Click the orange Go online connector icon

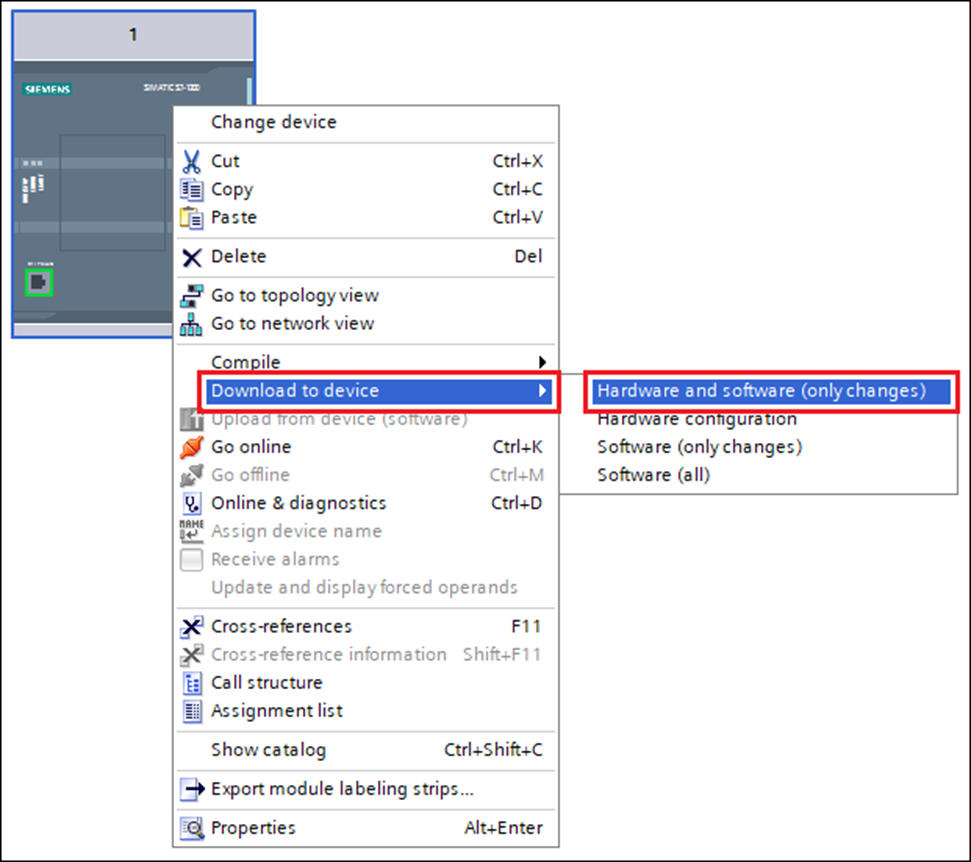pyautogui.click(x=191, y=446)
